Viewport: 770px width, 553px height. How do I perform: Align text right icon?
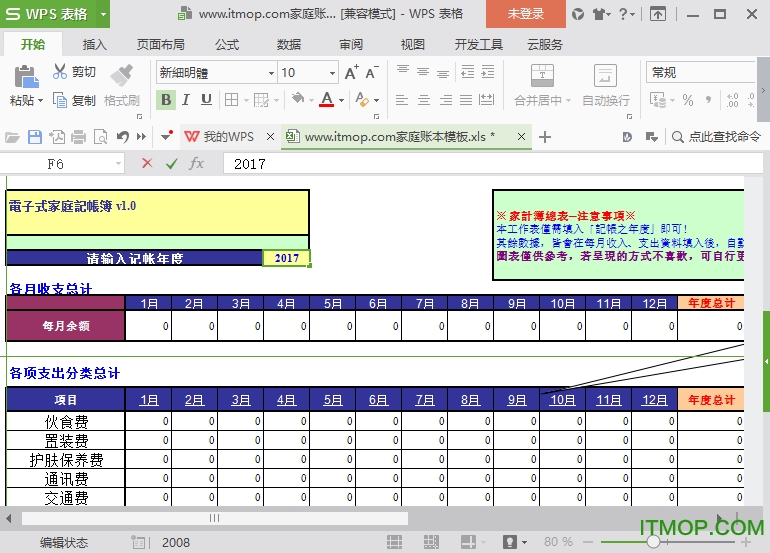point(445,100)
